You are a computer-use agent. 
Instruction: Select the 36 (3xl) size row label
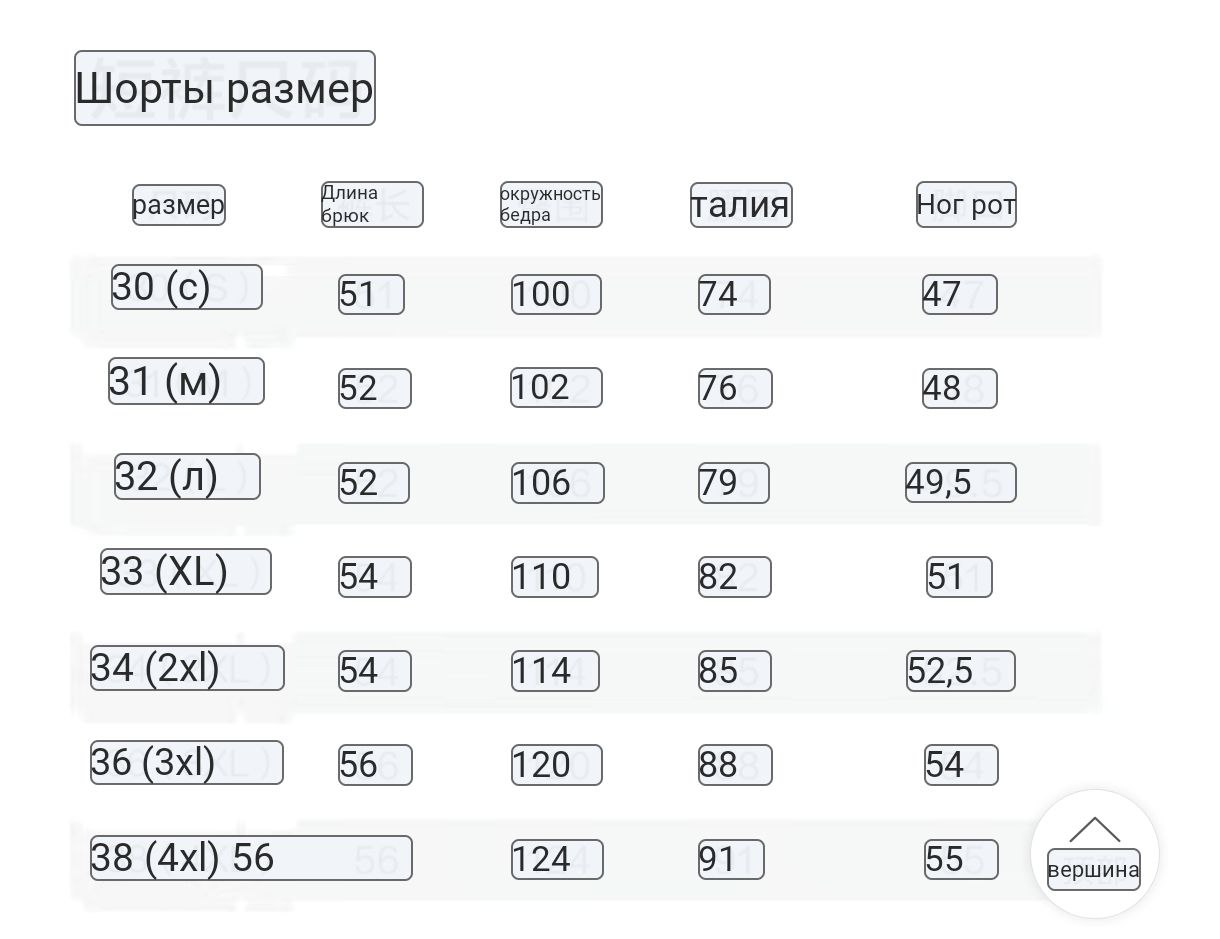click(x=187, y=762)
